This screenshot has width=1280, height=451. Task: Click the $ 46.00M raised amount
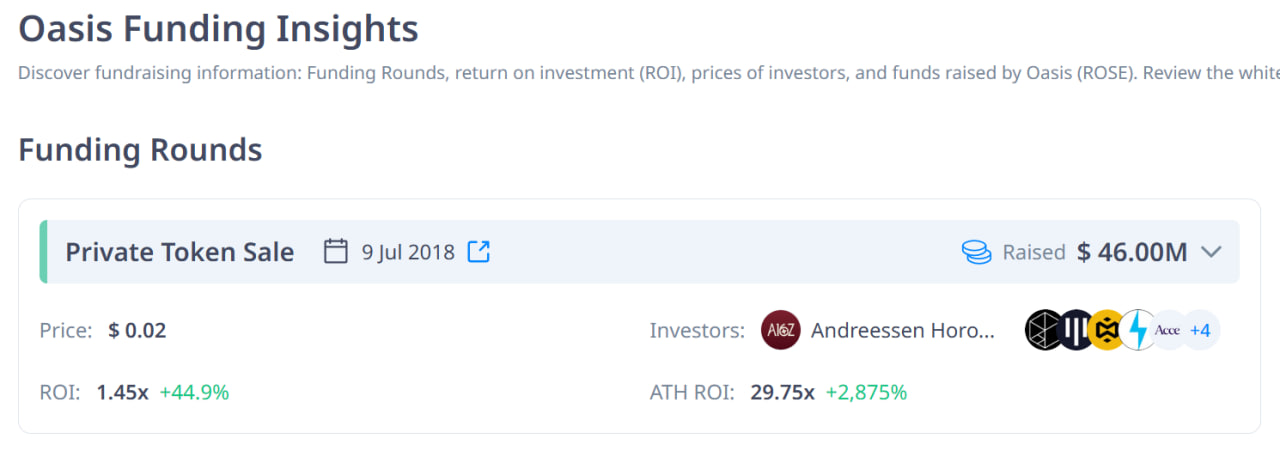(x=1132, y=252)
